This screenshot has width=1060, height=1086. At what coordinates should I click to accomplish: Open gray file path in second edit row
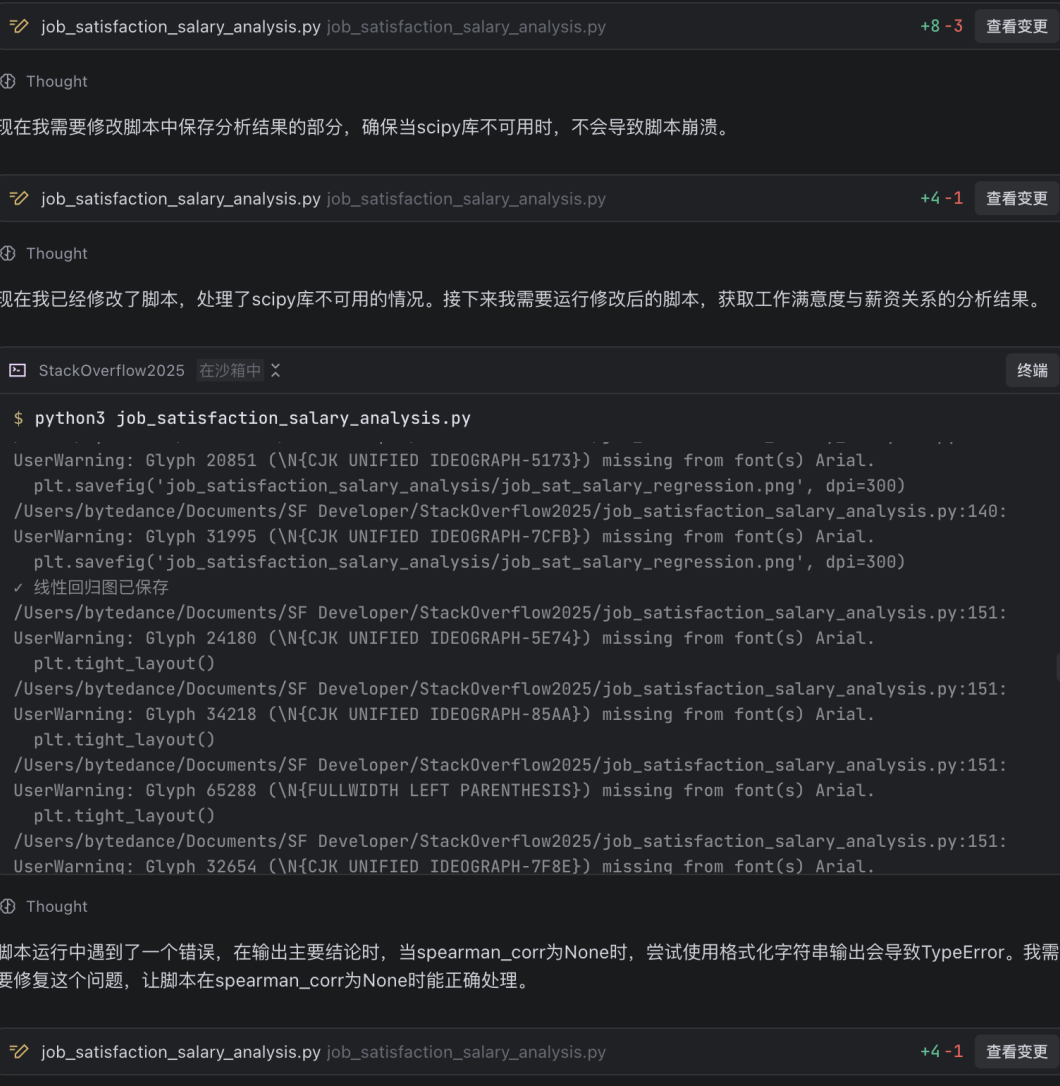[466, 199]
